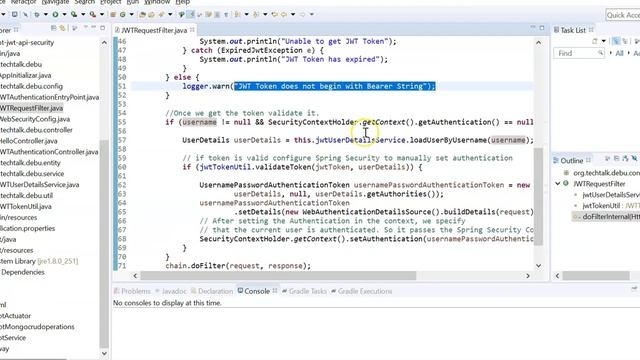
Task: Select doFilterInternal method in Outline
Action: pyautogui.click(x=611, y=216)
